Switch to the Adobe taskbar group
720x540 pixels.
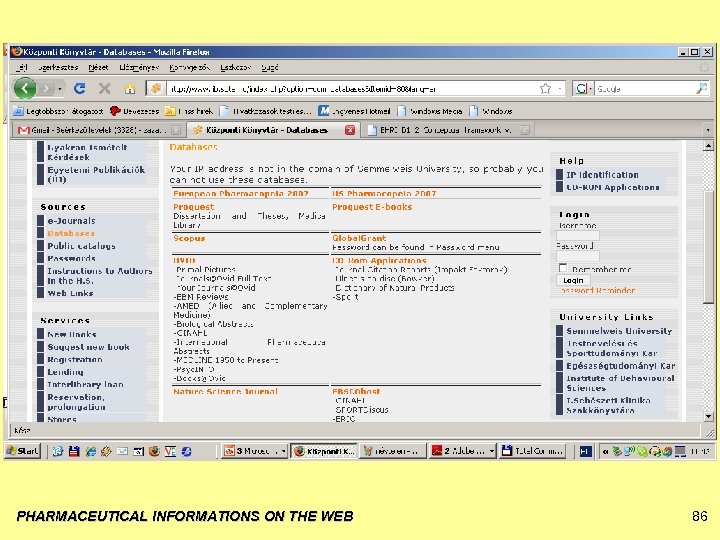point(463,451)
